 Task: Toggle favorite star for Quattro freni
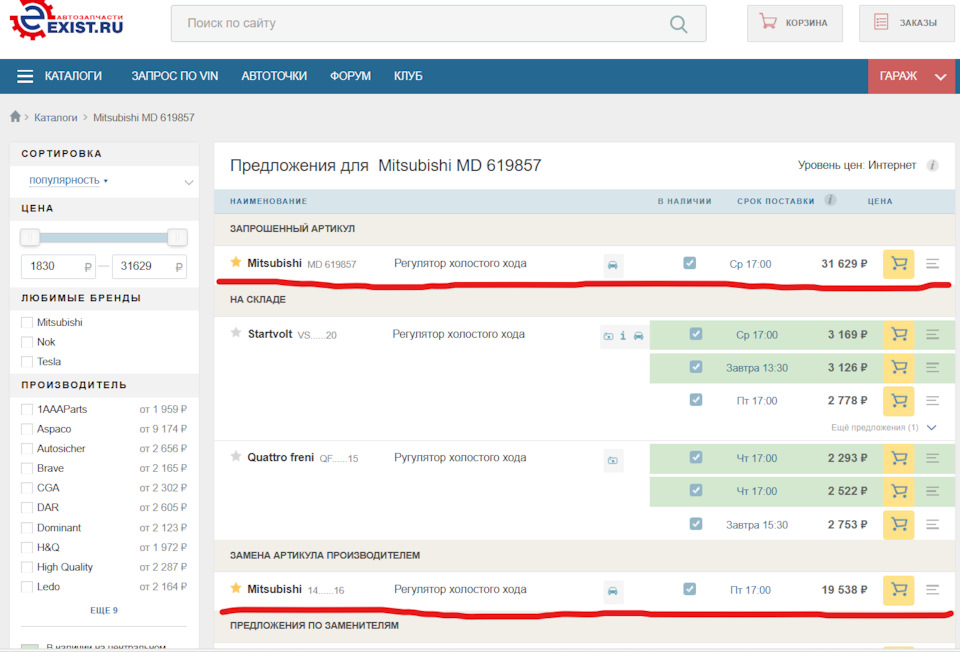(x=236, y=456)
